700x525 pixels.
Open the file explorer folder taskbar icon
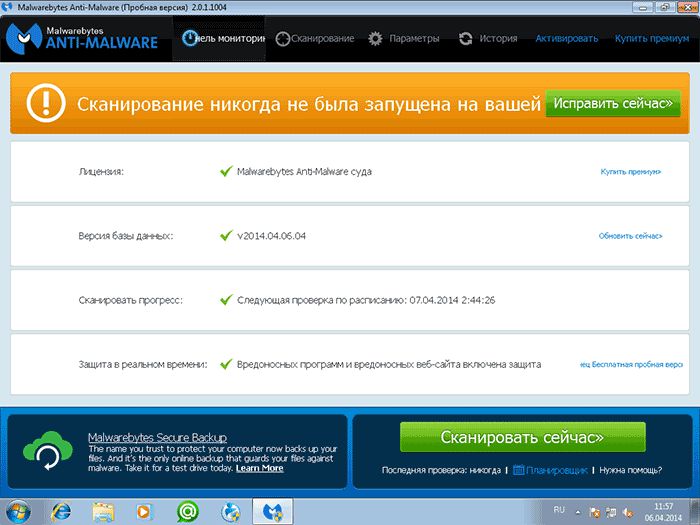click(x=103, y=512)
